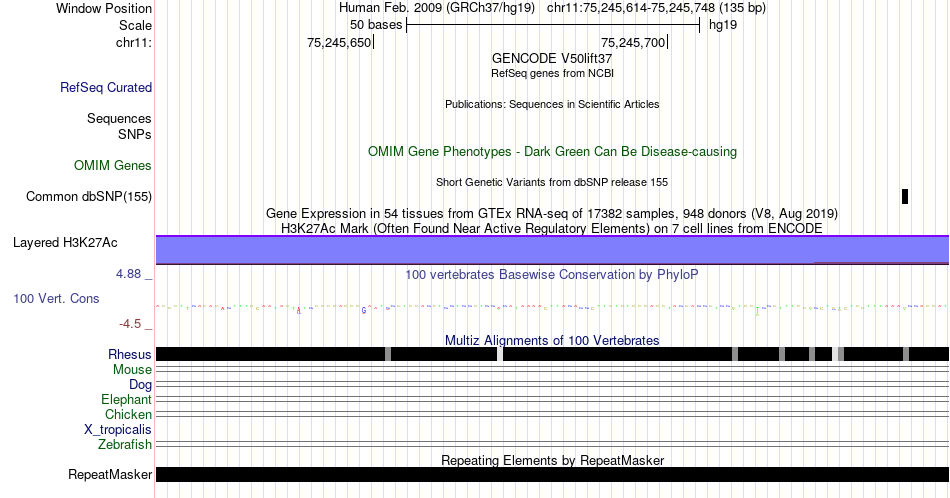Screen dimensions: 950x498
Task: Click the H3K27Ac Mark ENCODE title
Action: pos(552,228)
